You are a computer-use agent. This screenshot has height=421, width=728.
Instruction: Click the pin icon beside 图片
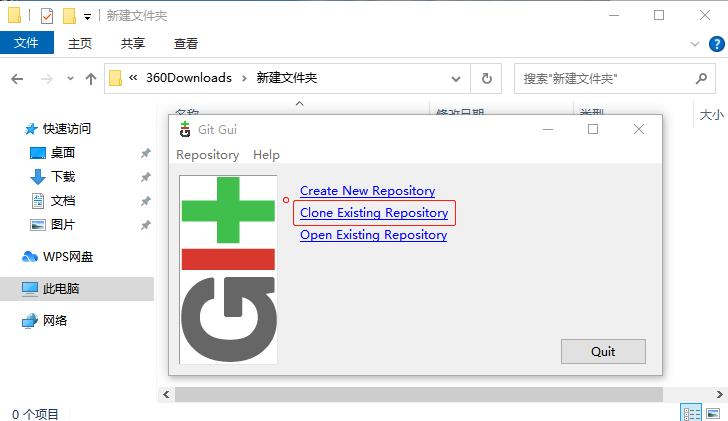pos(146,225)
